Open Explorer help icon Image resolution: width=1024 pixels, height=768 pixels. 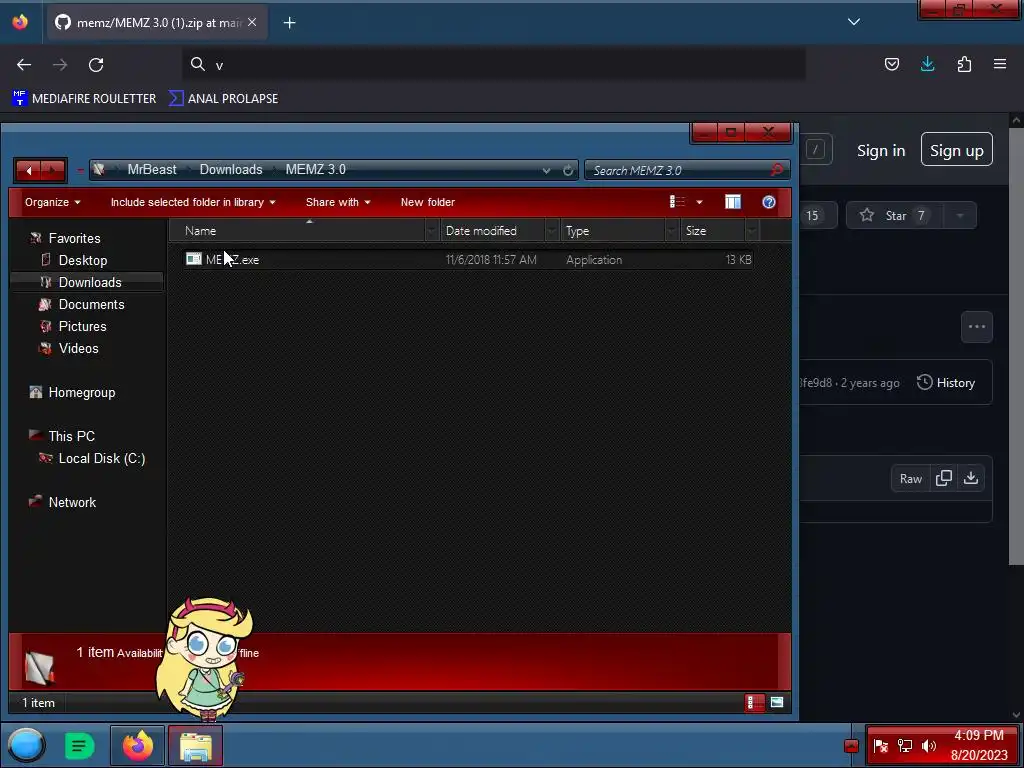769,202
